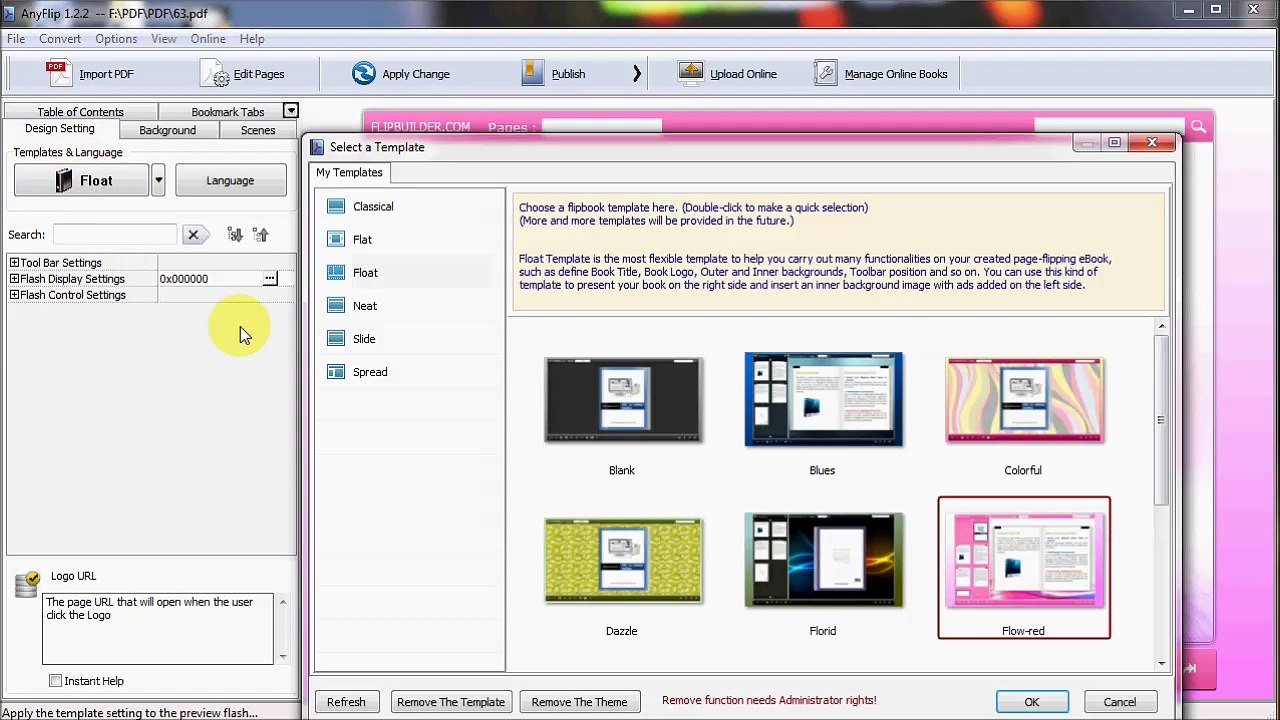The width and height of the screenshot is (1280, 720).
Task: Click the theme list scroll up arrow
Action: click(x=1161, y=326)
